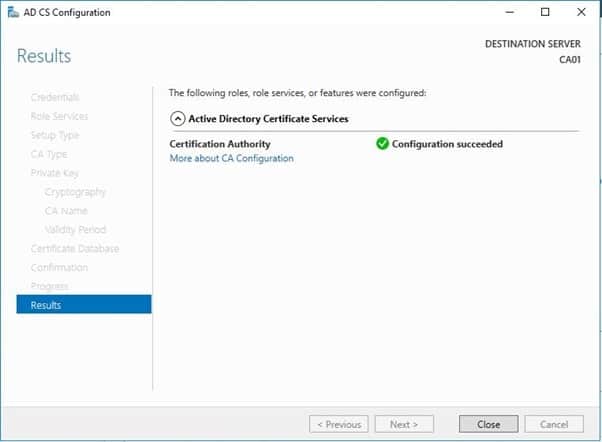Select the CA Type step
Image resolution: width=602 pixels, height=442 pixels.
[x=49, y=154]
